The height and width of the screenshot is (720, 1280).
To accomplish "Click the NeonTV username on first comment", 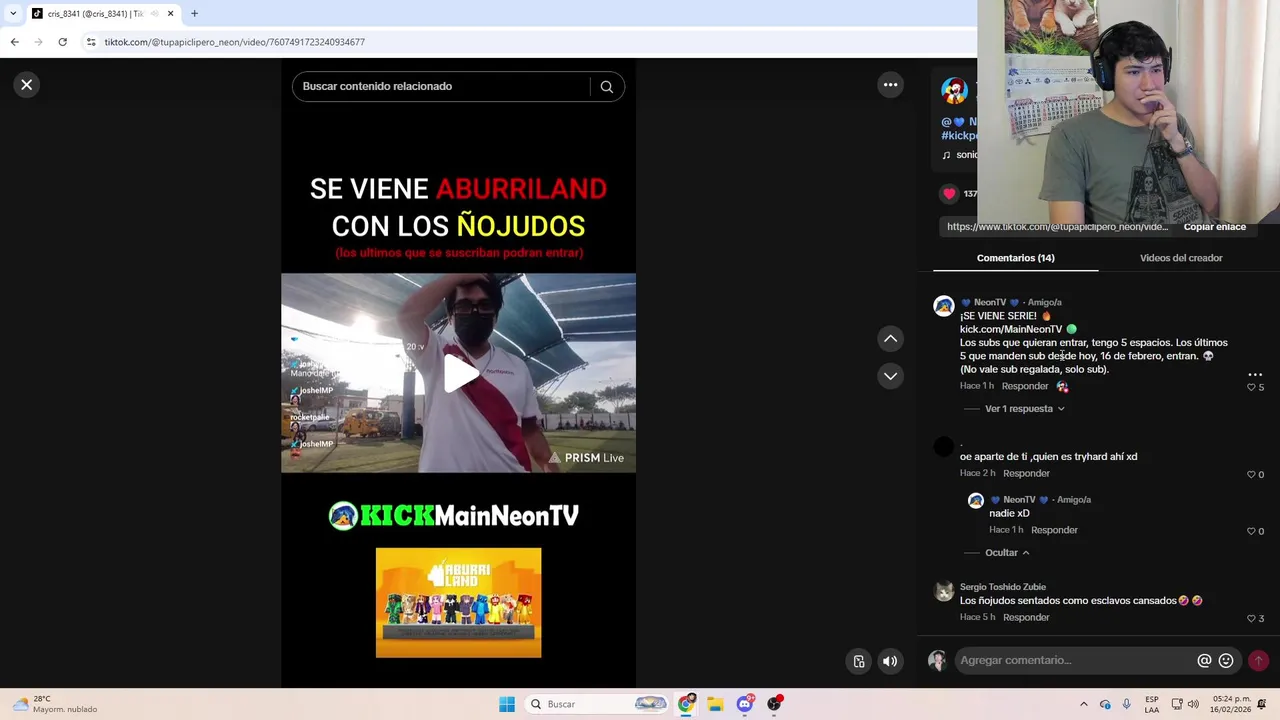I will click(990, 302).
